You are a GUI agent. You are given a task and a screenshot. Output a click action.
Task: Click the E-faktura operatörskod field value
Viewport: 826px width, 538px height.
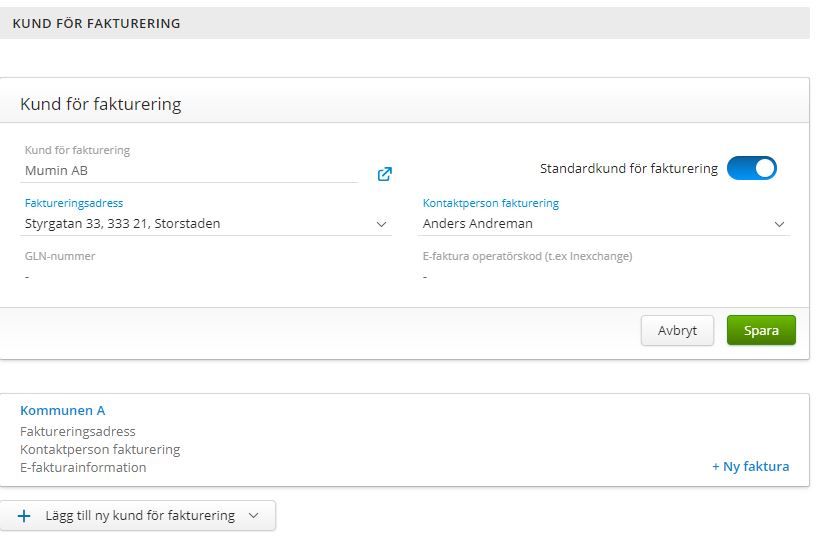(426, 276)
